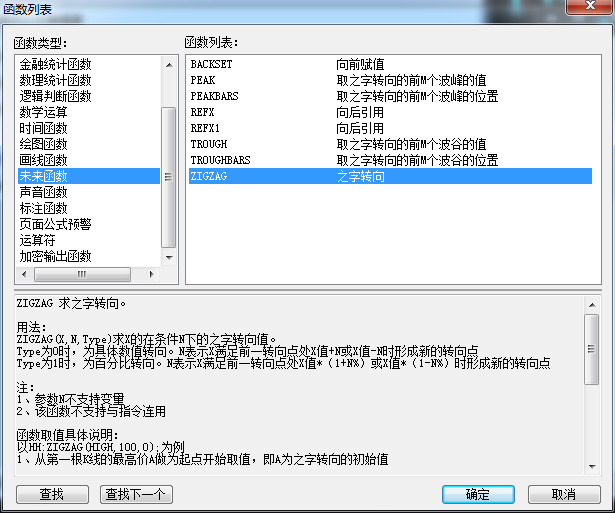Click left arrow of horizontal type-list scrollbar
The height and width of the screenshot is (513, 615).
click(24, 274)
